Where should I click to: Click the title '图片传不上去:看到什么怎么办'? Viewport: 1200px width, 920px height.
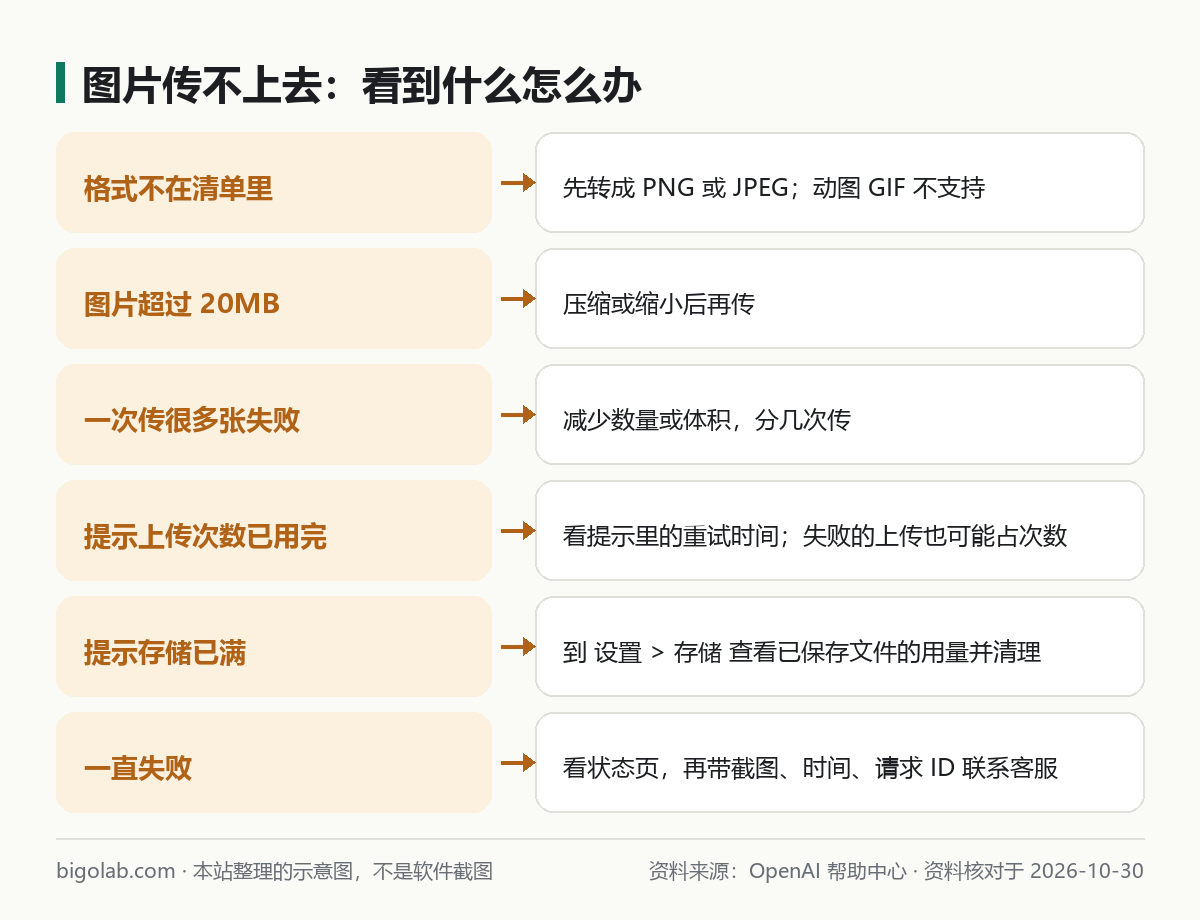(x=361, y=86)
